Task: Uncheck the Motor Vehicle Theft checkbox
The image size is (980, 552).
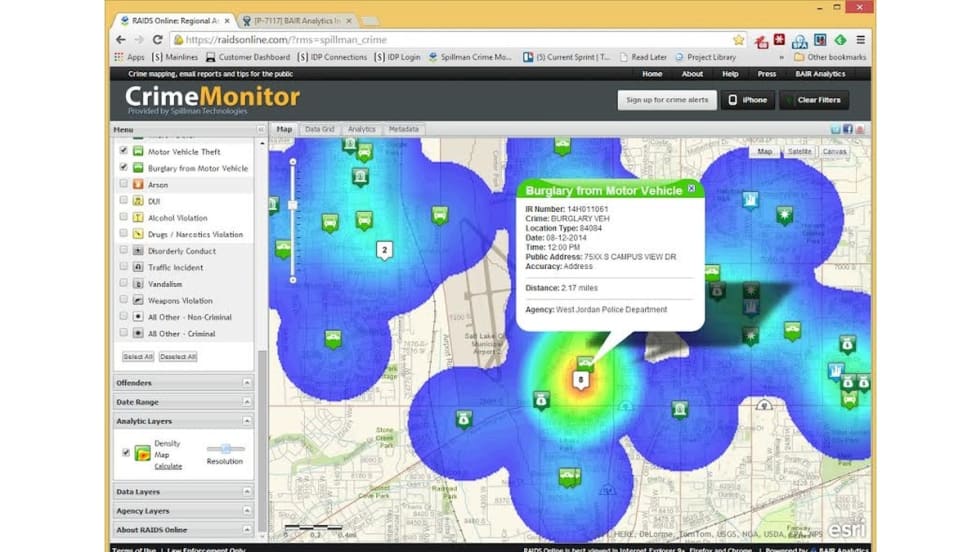Action: tap(124, 152)
